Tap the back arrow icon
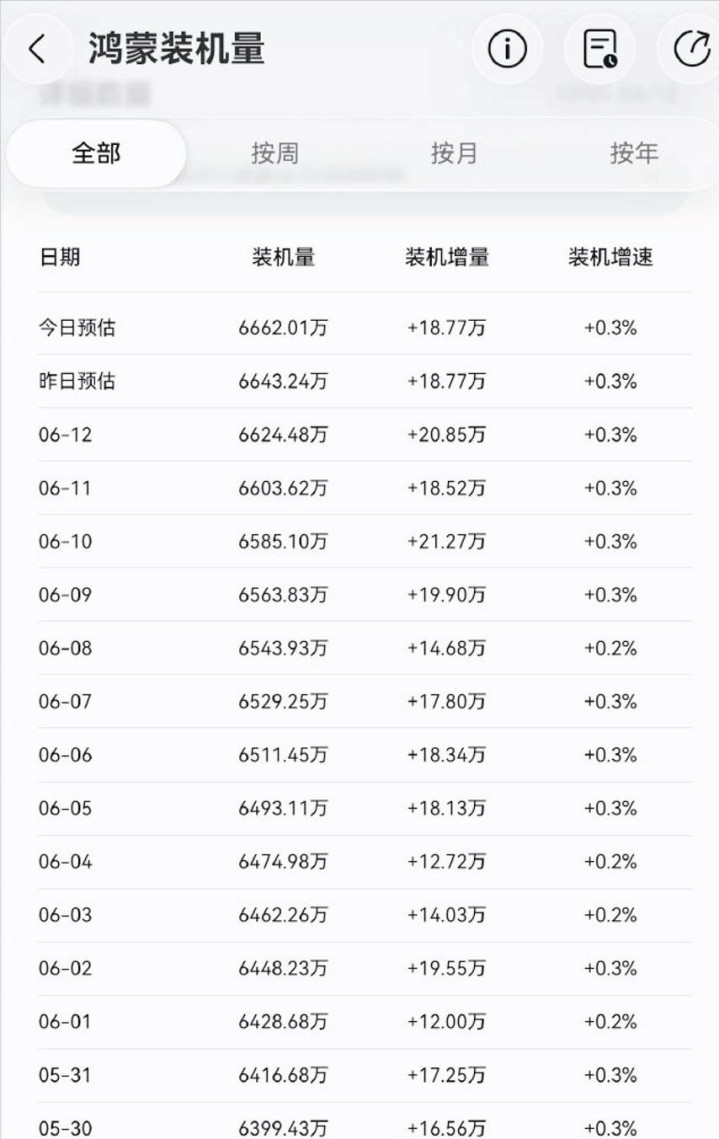 pyautogui.click(x=37, y=49)
